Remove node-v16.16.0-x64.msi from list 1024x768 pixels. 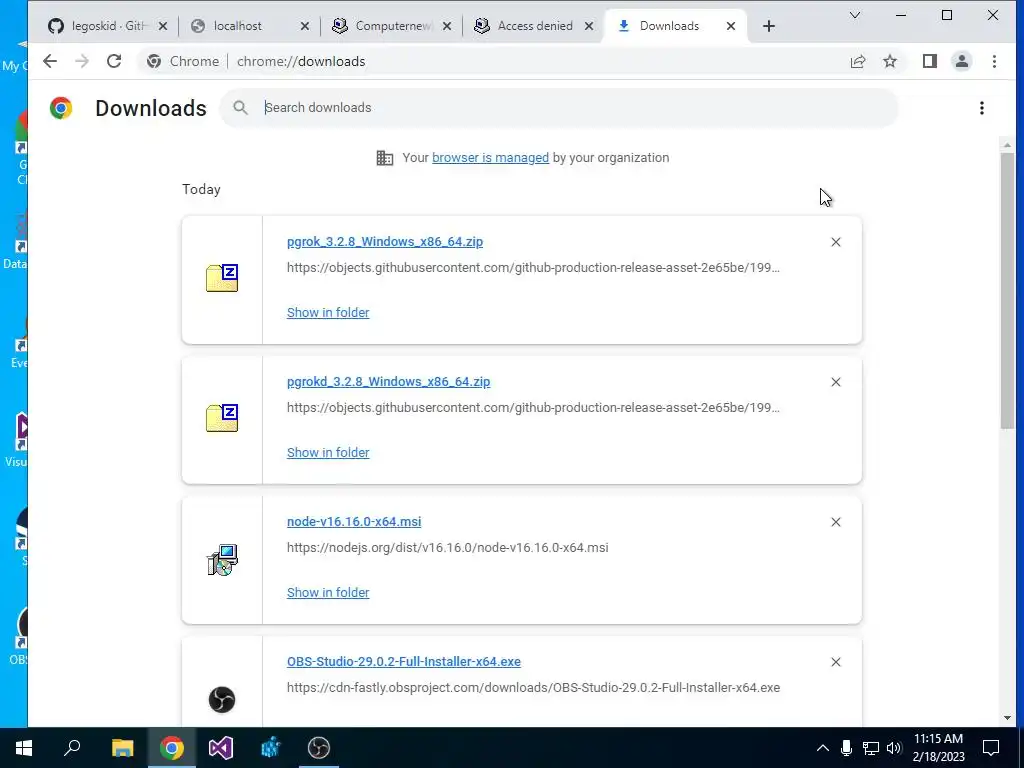pos(836,522)
